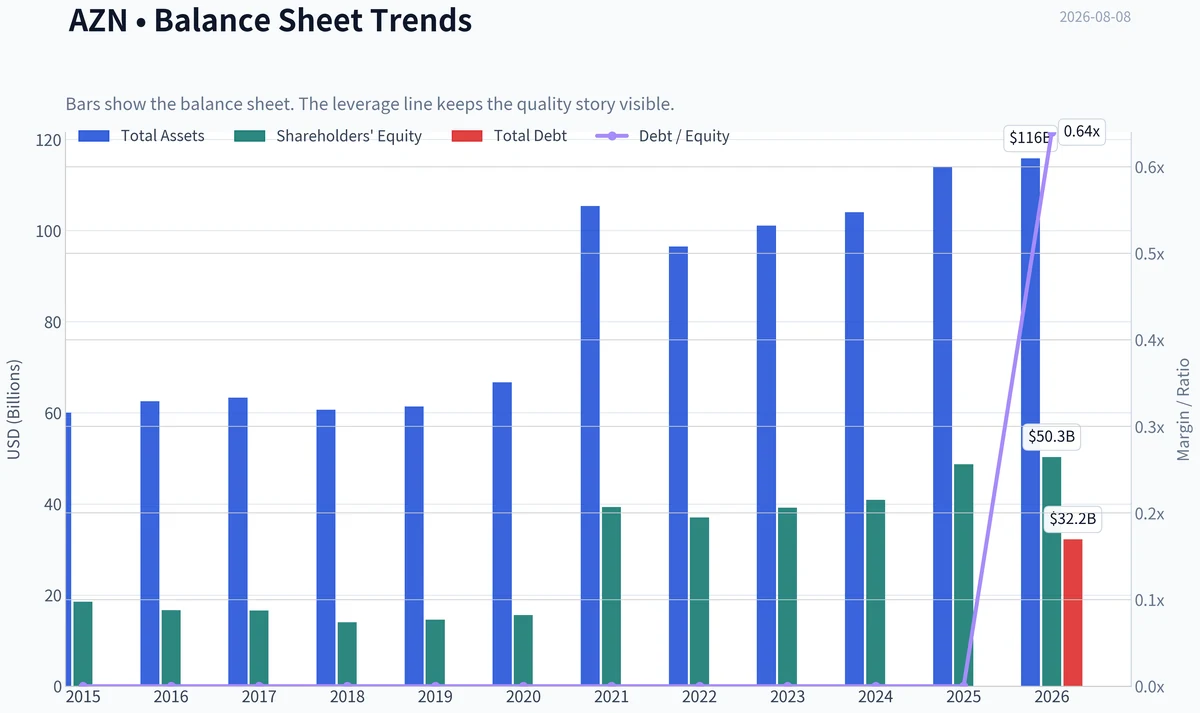Click the 2026-08-08 date stamp
Viewport: 1200px width, 713px height.
coord(1095,17)
